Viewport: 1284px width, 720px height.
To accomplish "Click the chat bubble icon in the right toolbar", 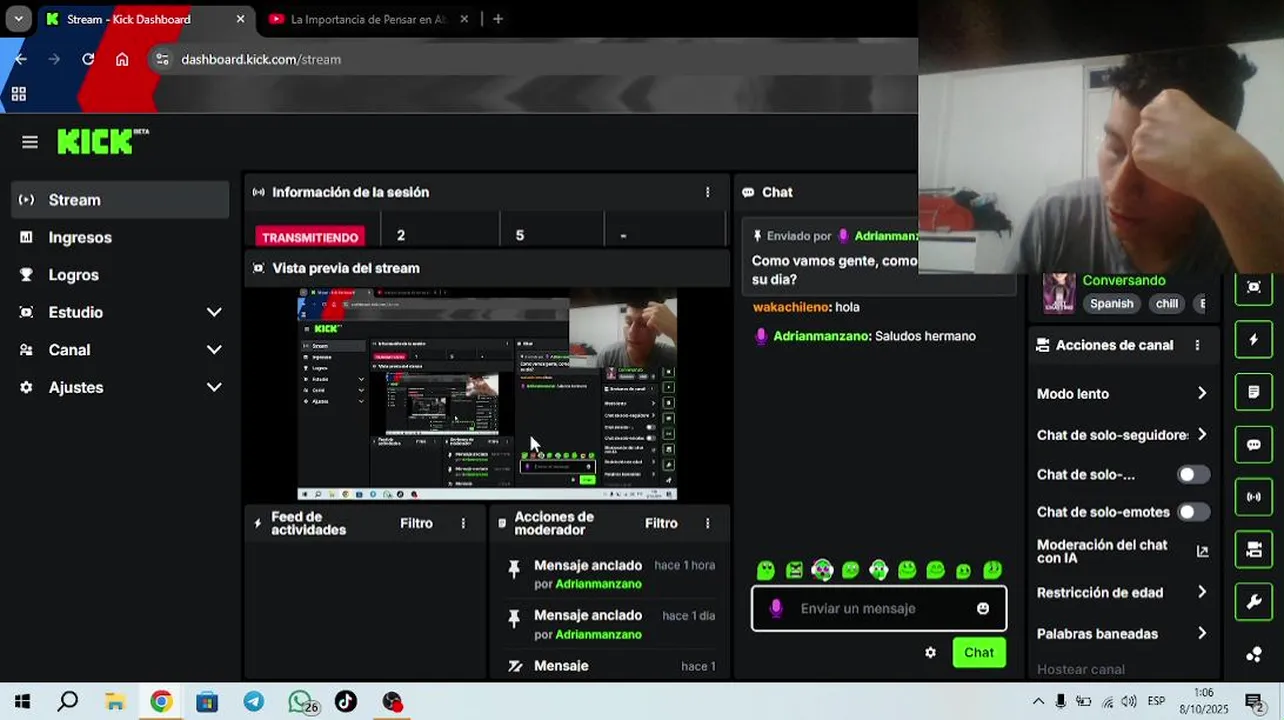I will [1254, 445].
